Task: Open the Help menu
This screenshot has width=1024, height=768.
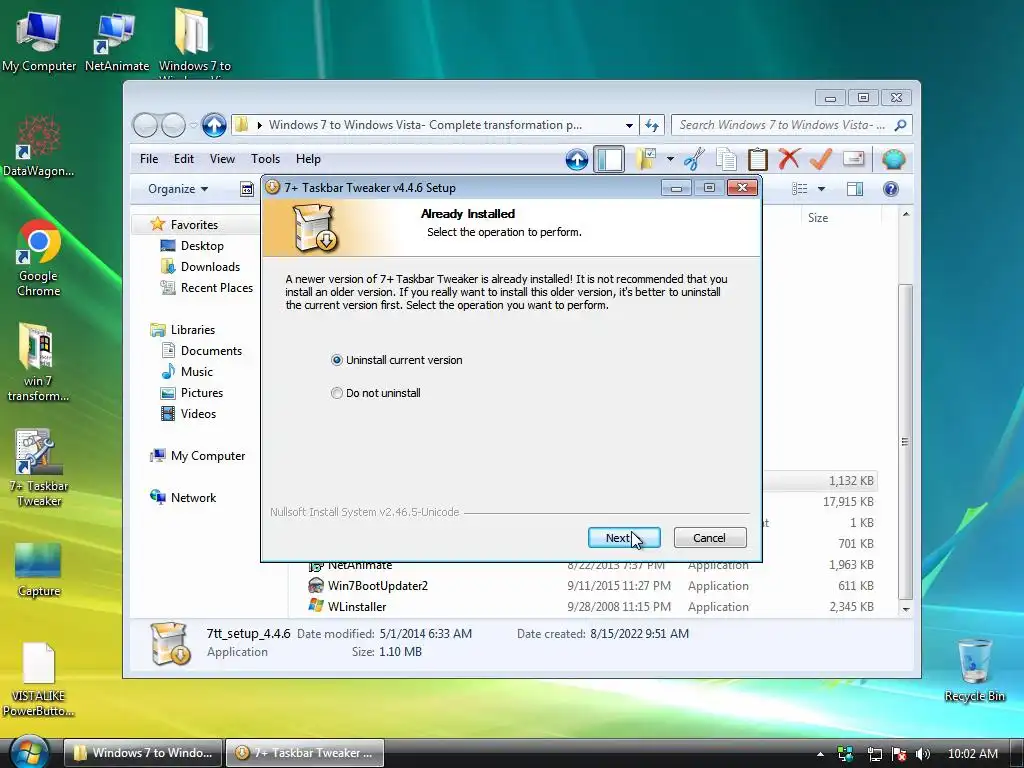Action: point(308,159)
